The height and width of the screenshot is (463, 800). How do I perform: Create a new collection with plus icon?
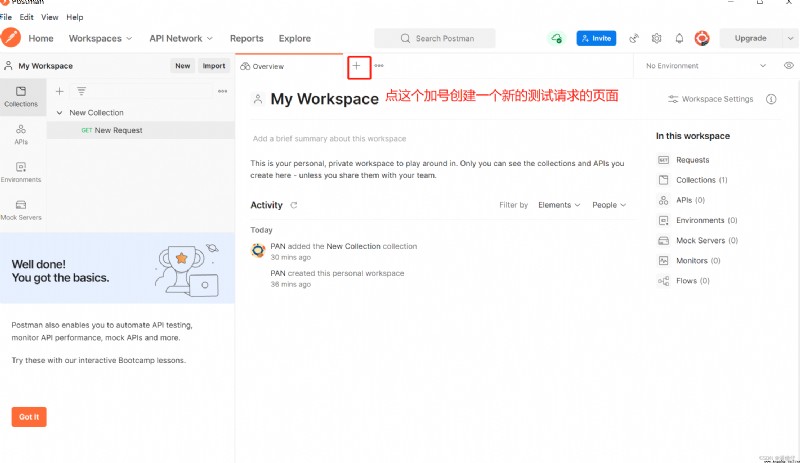[x=60, y=91]
